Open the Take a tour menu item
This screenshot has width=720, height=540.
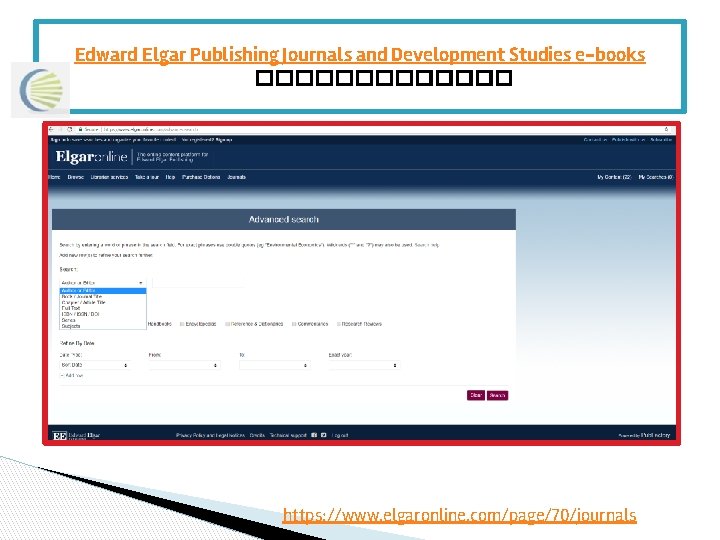147,177
